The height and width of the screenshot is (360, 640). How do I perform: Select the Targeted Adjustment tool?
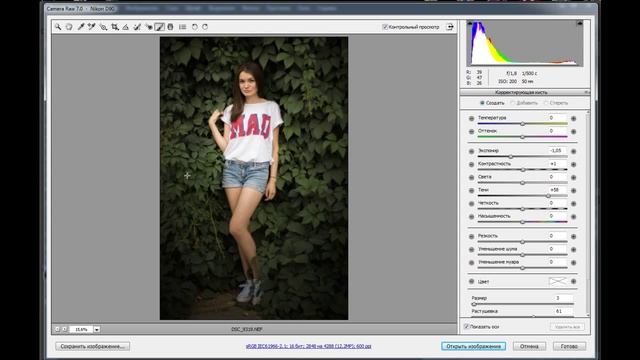(x=103, y=27)
